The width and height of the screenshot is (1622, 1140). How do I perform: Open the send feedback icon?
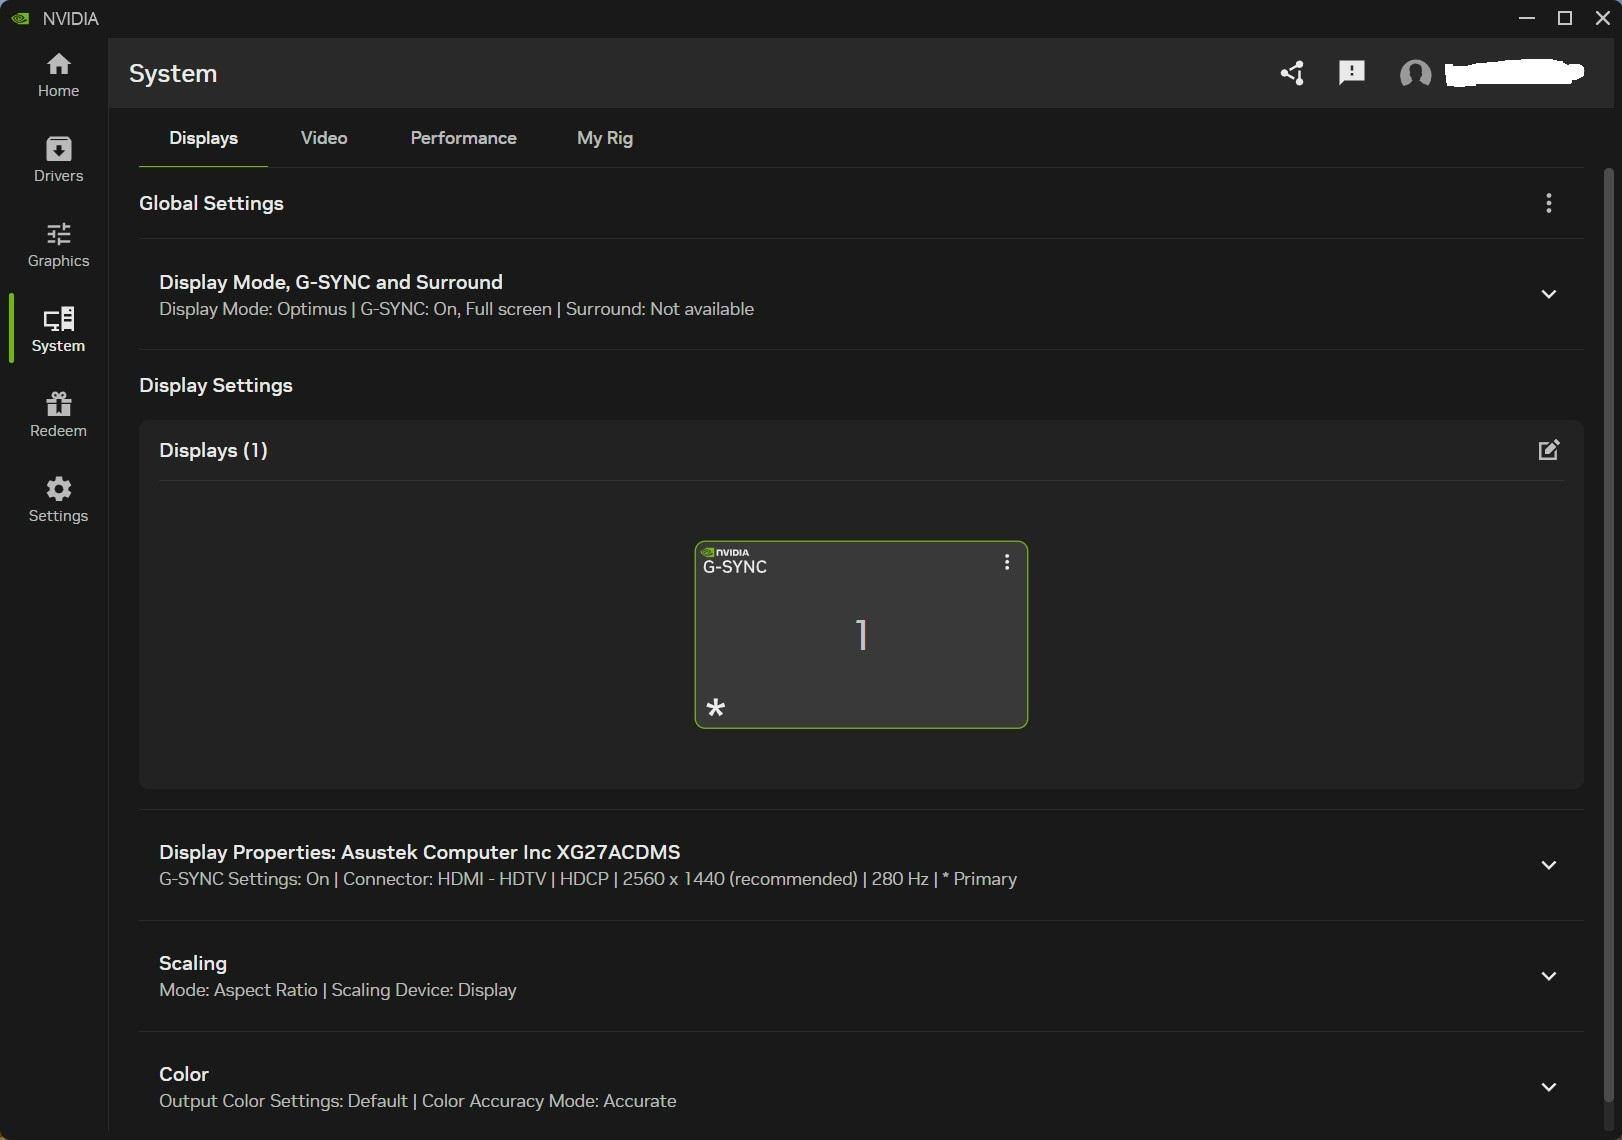(x=1351, y=73)
